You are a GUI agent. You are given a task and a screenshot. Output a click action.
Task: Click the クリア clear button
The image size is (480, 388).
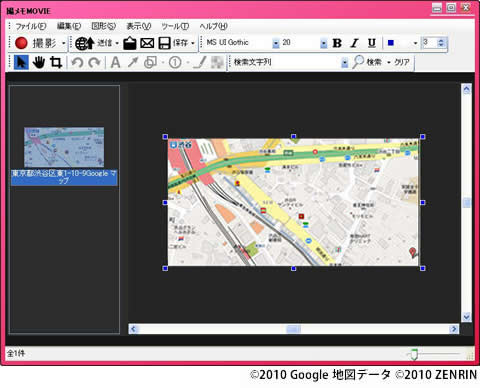point(402,62)
